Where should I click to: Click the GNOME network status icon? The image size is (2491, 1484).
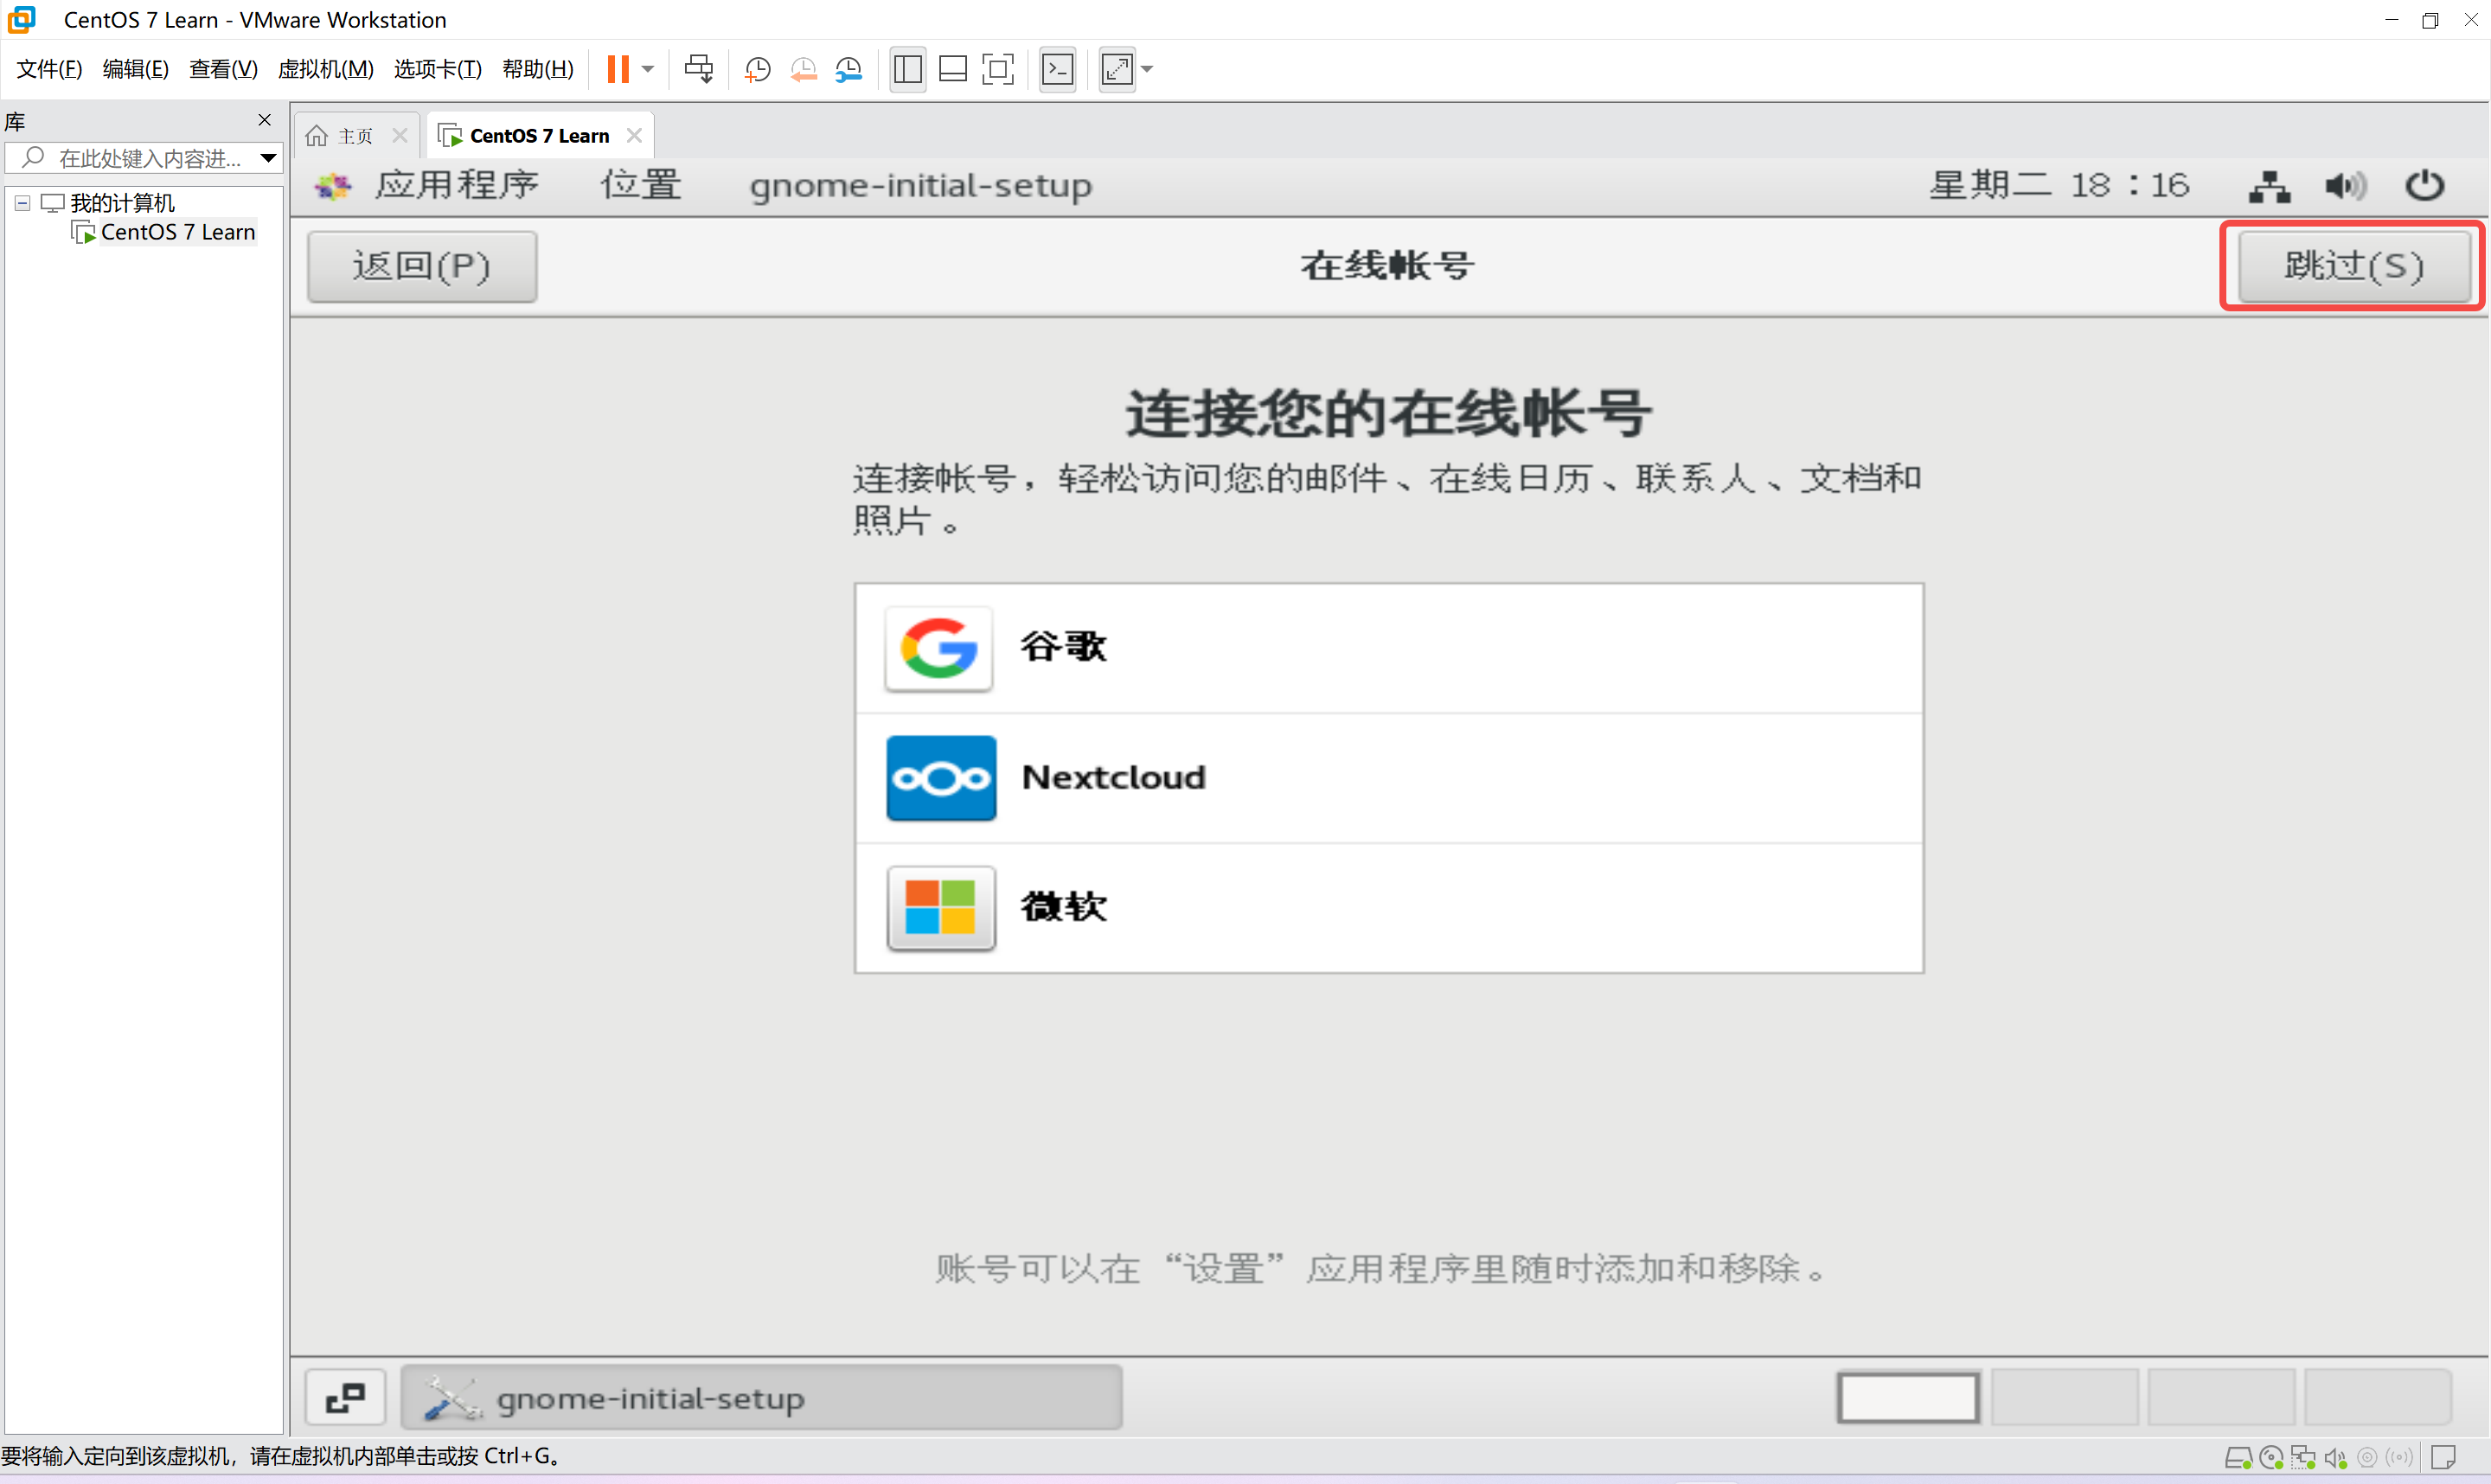point(2269,186)
